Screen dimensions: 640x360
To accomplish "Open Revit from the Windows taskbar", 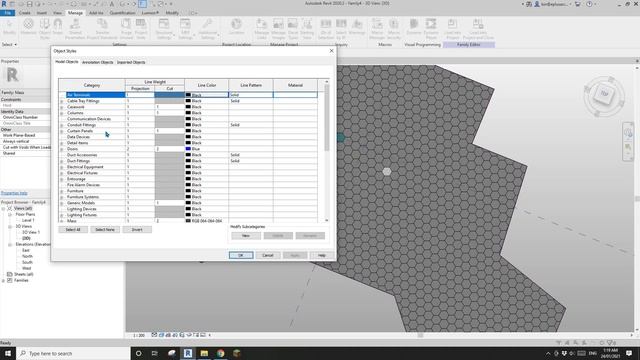I will click(x=188, y=353).
